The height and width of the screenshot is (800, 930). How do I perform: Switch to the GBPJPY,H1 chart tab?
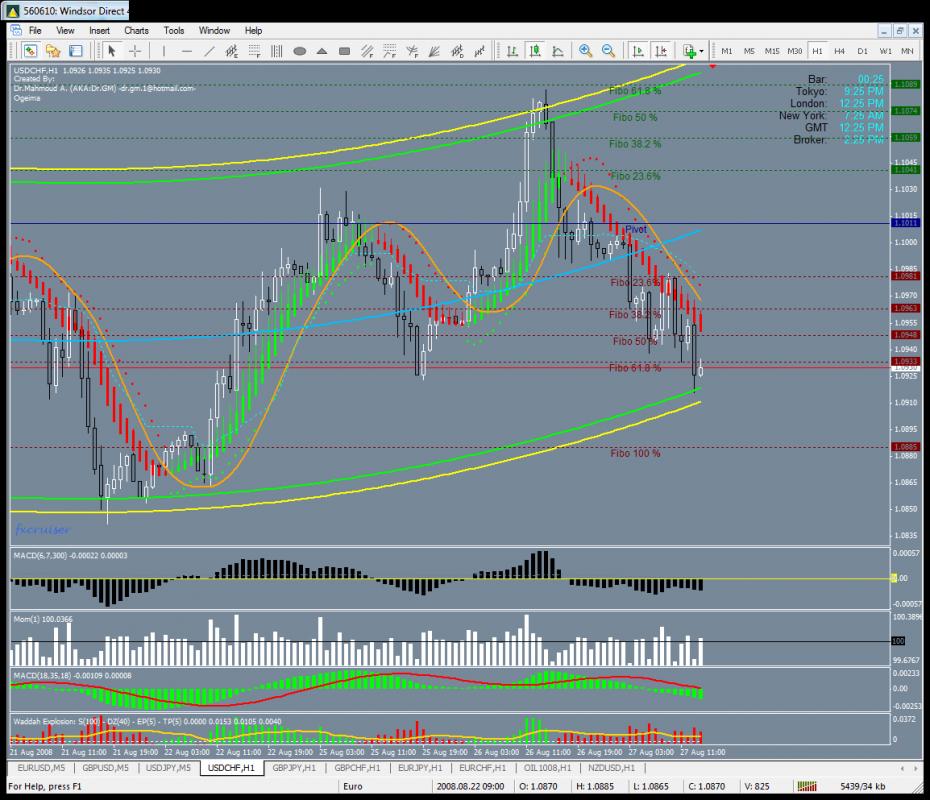(294, 767)
